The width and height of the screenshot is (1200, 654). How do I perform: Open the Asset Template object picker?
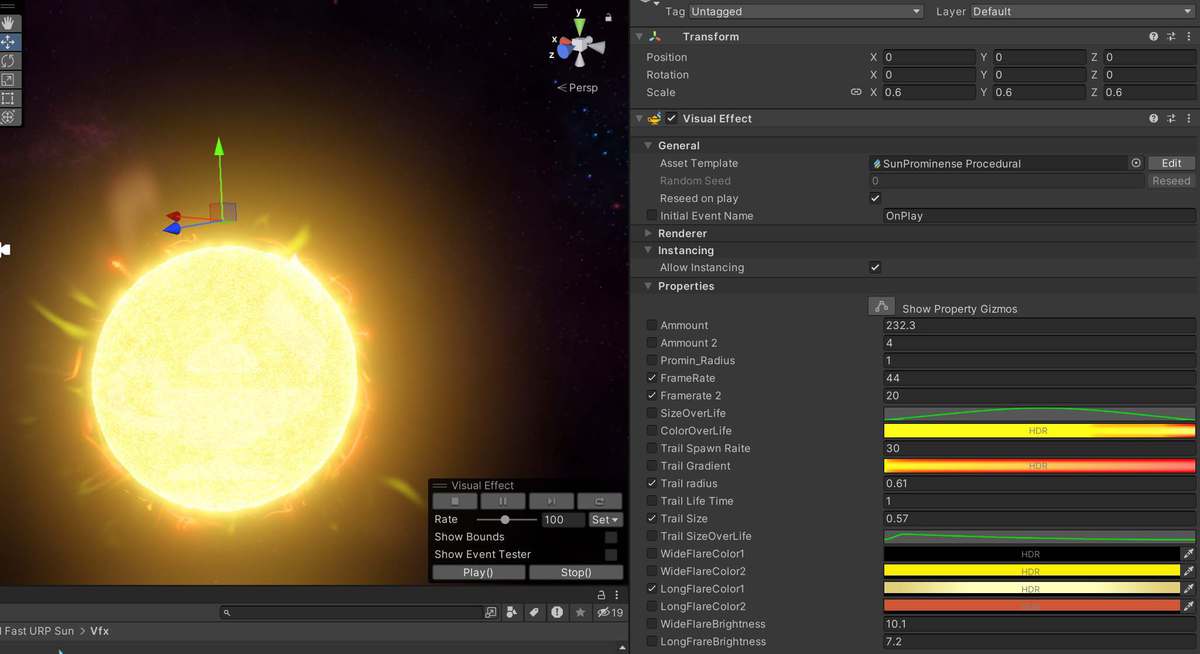pos(1136,163)
